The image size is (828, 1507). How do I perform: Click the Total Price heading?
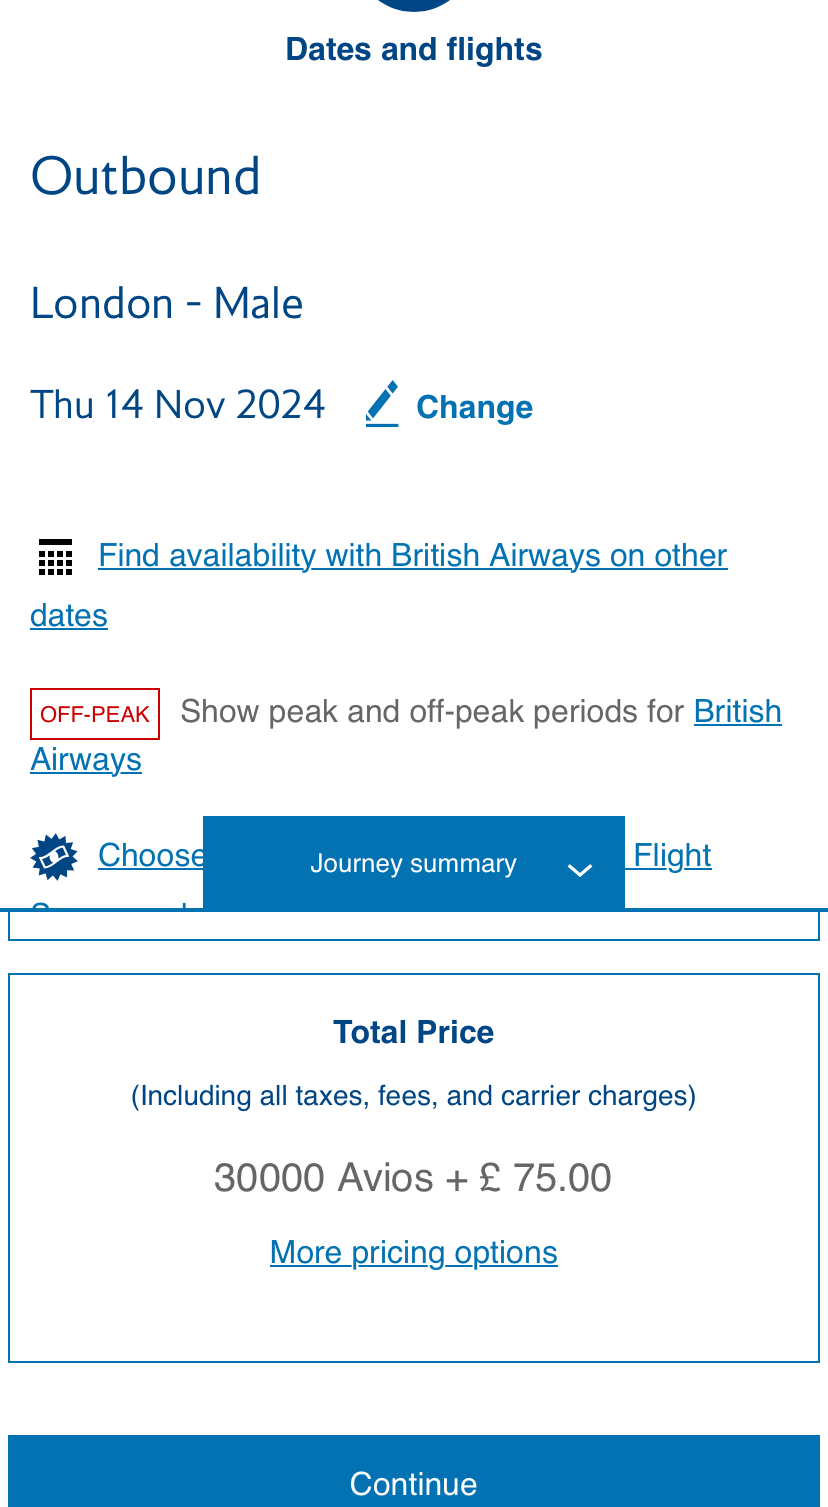point(413,1032)
